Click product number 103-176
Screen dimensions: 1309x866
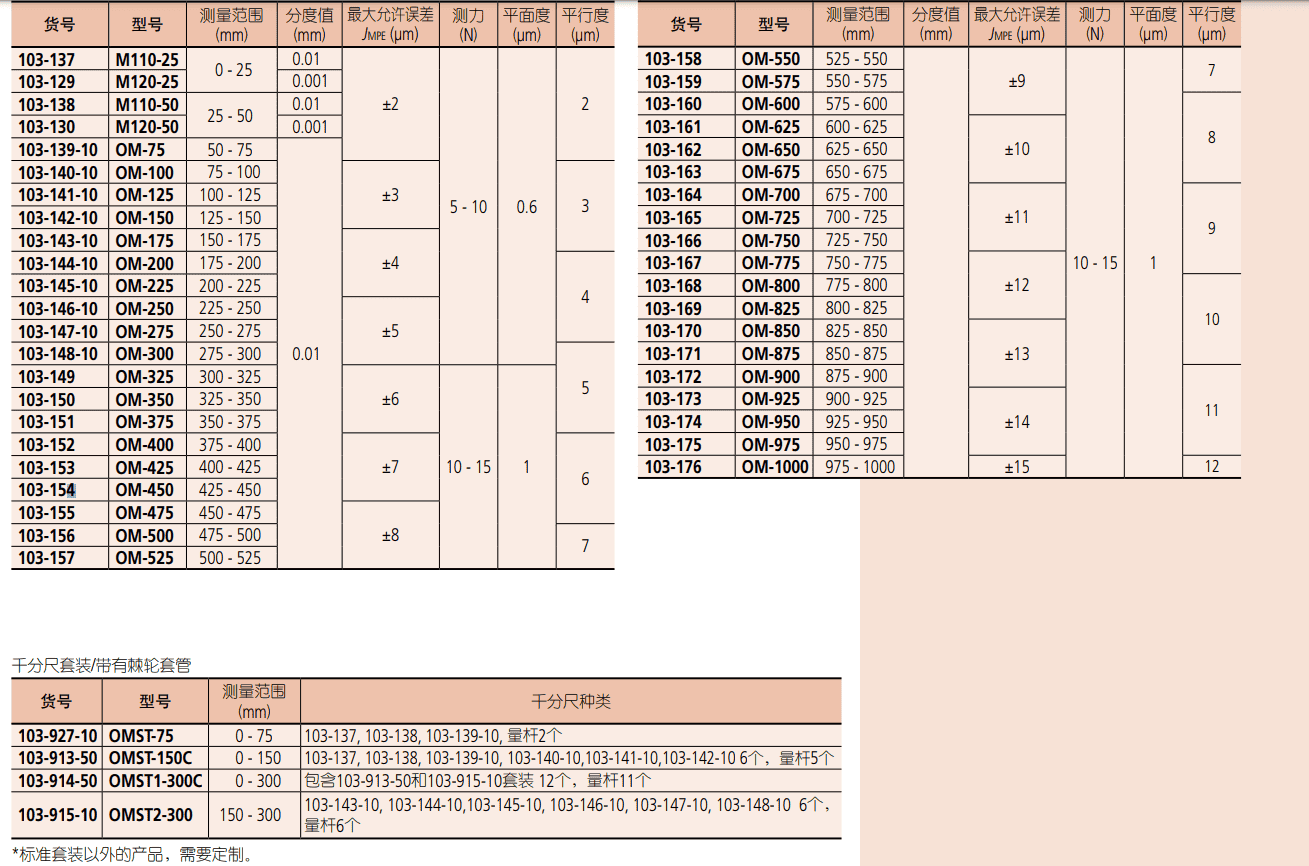673,467
